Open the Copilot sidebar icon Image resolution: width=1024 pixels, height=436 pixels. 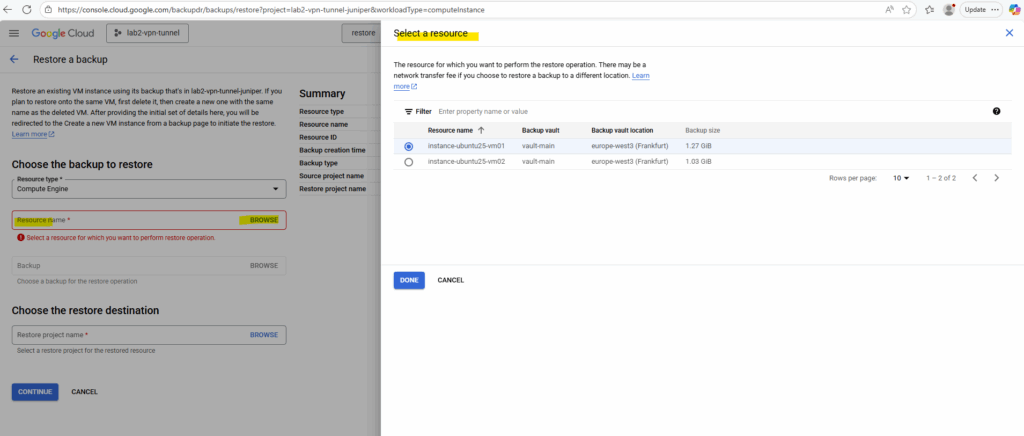[x=1014, y=10]
